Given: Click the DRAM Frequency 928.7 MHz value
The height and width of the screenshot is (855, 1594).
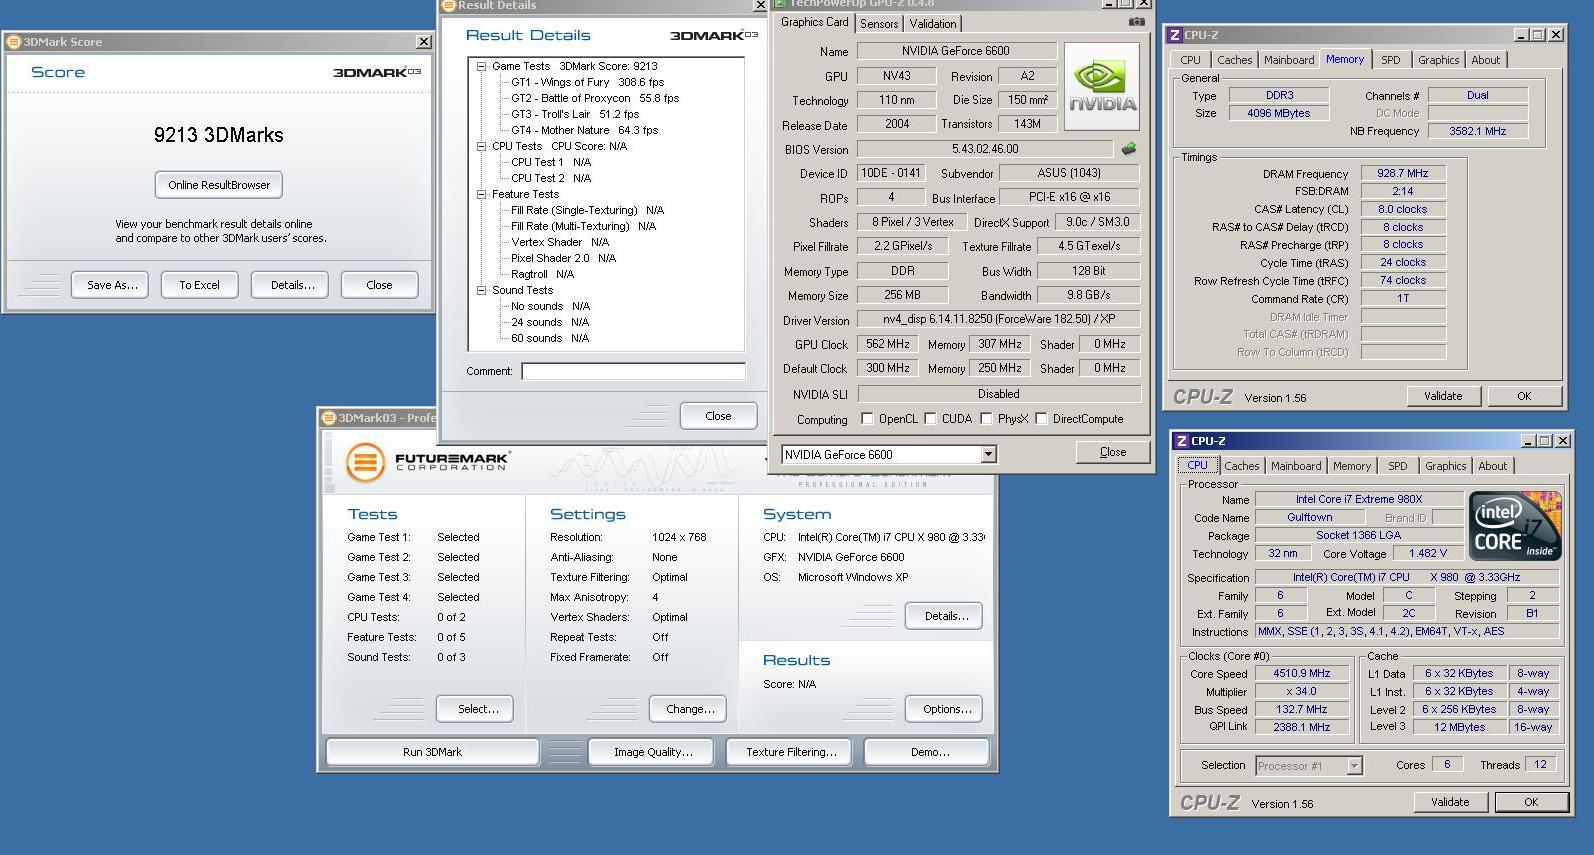Looking at the screenshot, I should (1403, 173).
